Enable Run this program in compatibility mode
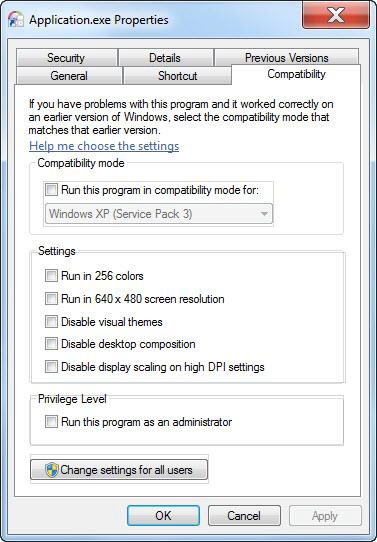 (x=51, y=190)
